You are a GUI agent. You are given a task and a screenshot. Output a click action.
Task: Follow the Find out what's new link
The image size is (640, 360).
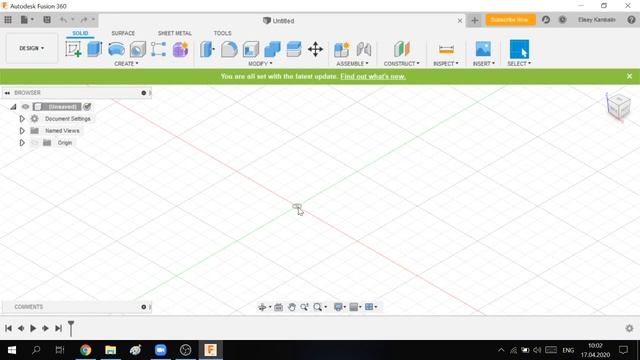pyautogui.click(x=373, y=76)
